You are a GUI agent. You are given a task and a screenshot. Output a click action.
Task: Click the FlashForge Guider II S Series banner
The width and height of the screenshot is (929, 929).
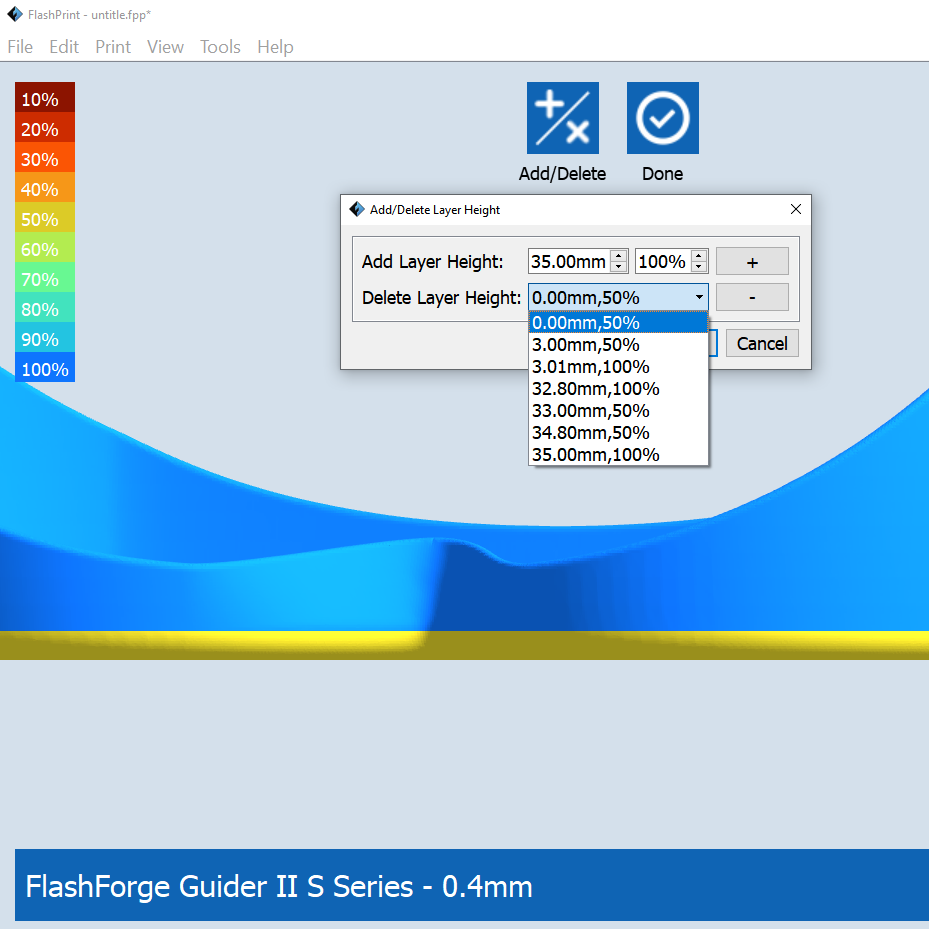(x=472, y=885)
